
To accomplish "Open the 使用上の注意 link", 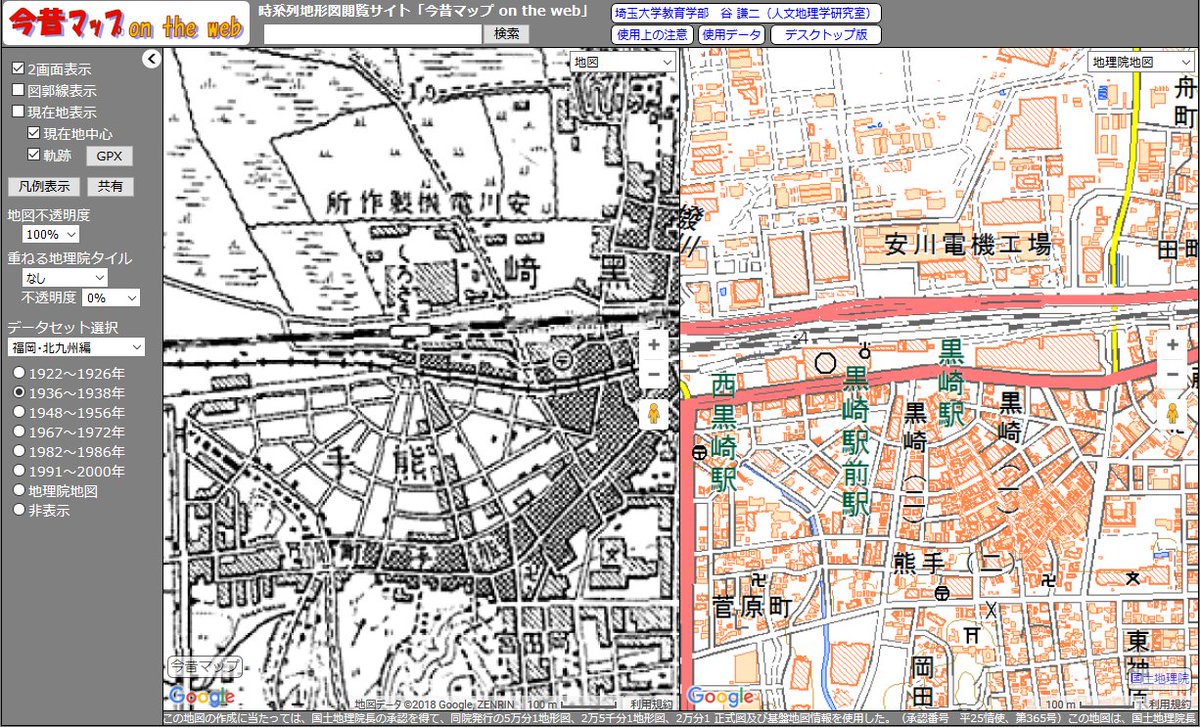I will click(x=652, y=34).
